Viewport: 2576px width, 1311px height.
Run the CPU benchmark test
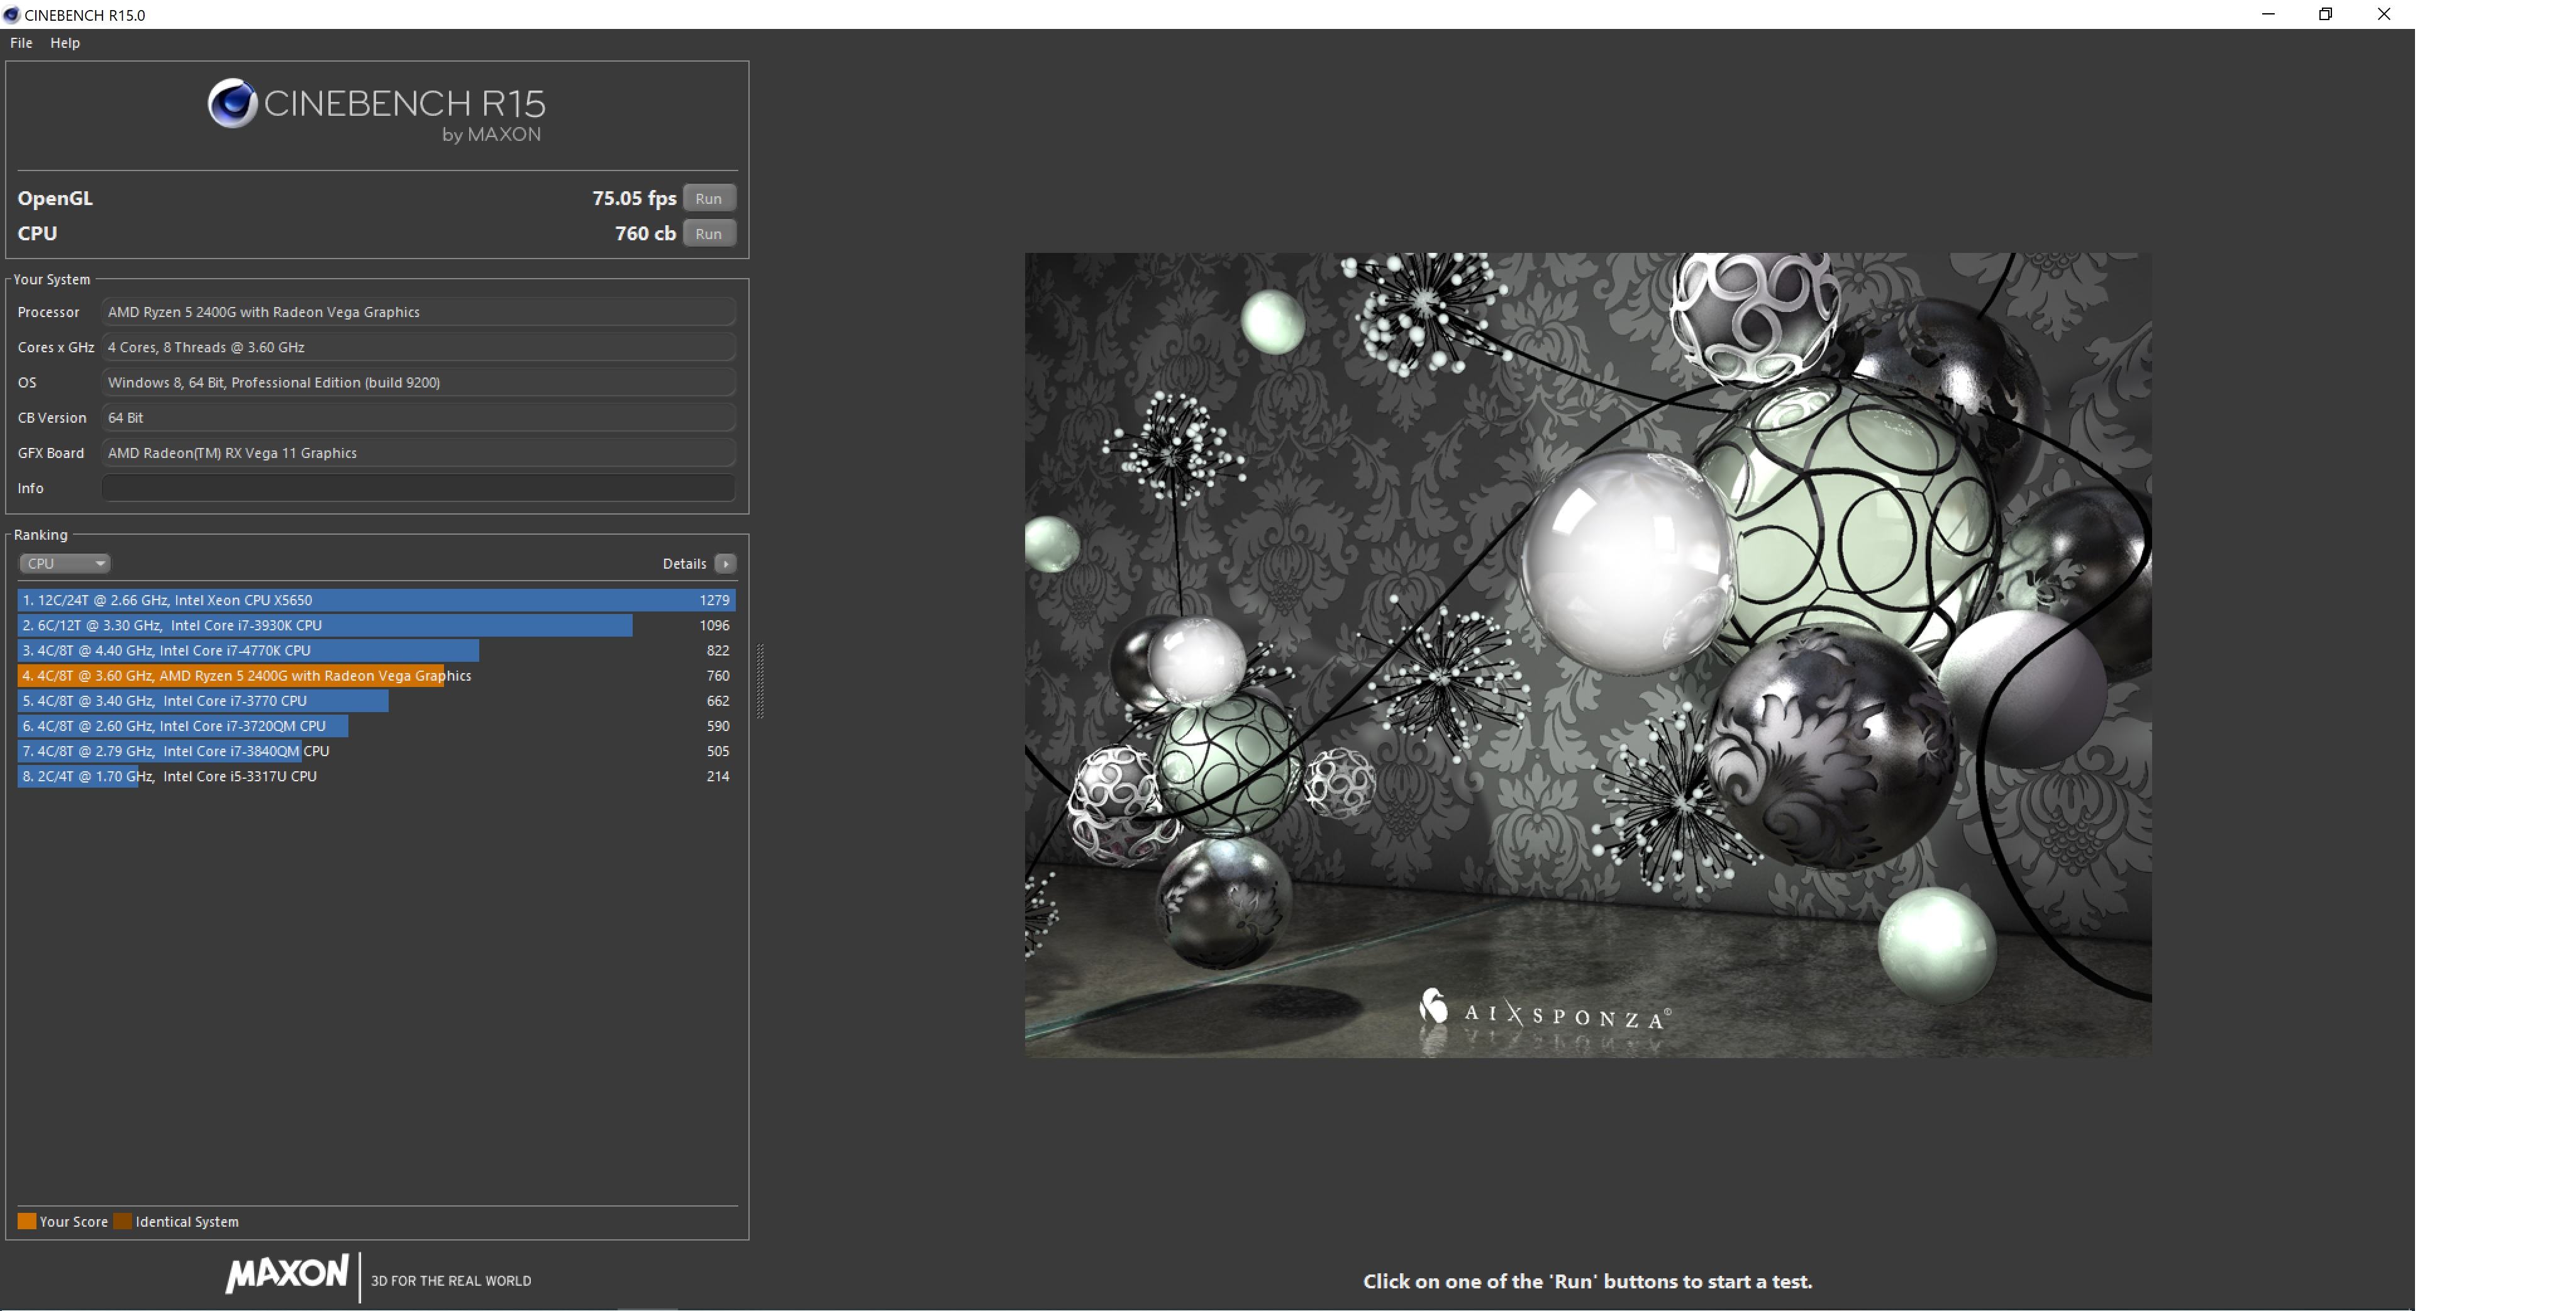click(709, 233)
